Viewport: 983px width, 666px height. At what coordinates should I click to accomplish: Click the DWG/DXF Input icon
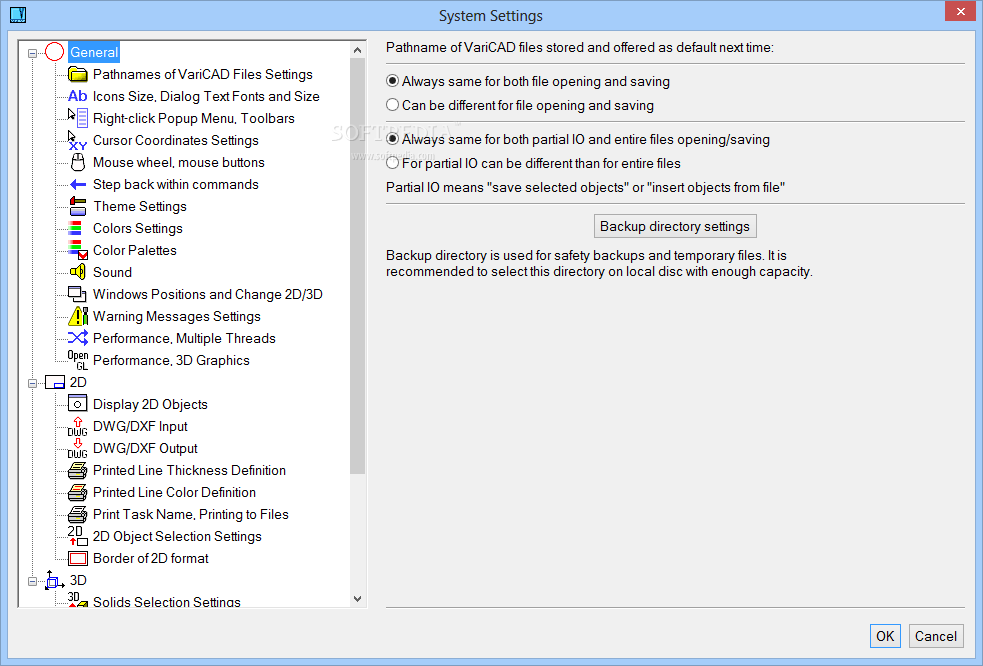coord(78,426)
